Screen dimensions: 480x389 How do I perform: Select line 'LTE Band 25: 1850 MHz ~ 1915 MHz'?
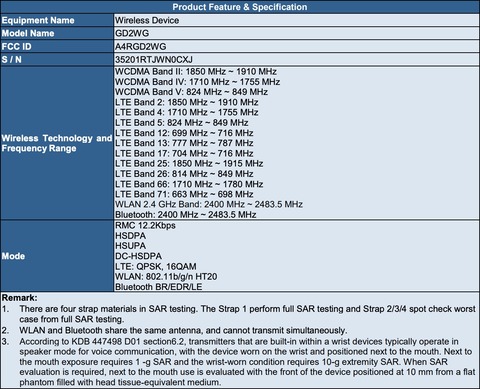(189, 164)
